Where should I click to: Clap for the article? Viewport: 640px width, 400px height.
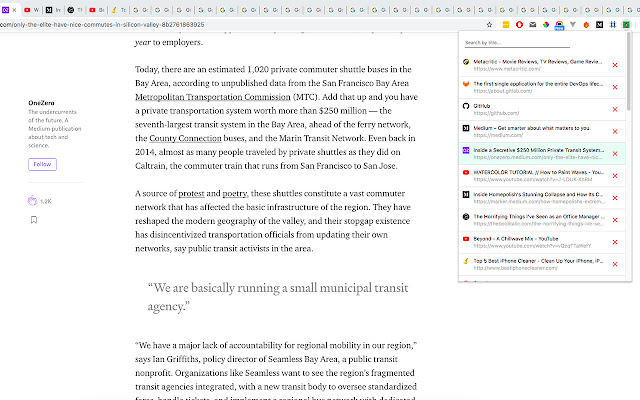(x=32, y=200)
